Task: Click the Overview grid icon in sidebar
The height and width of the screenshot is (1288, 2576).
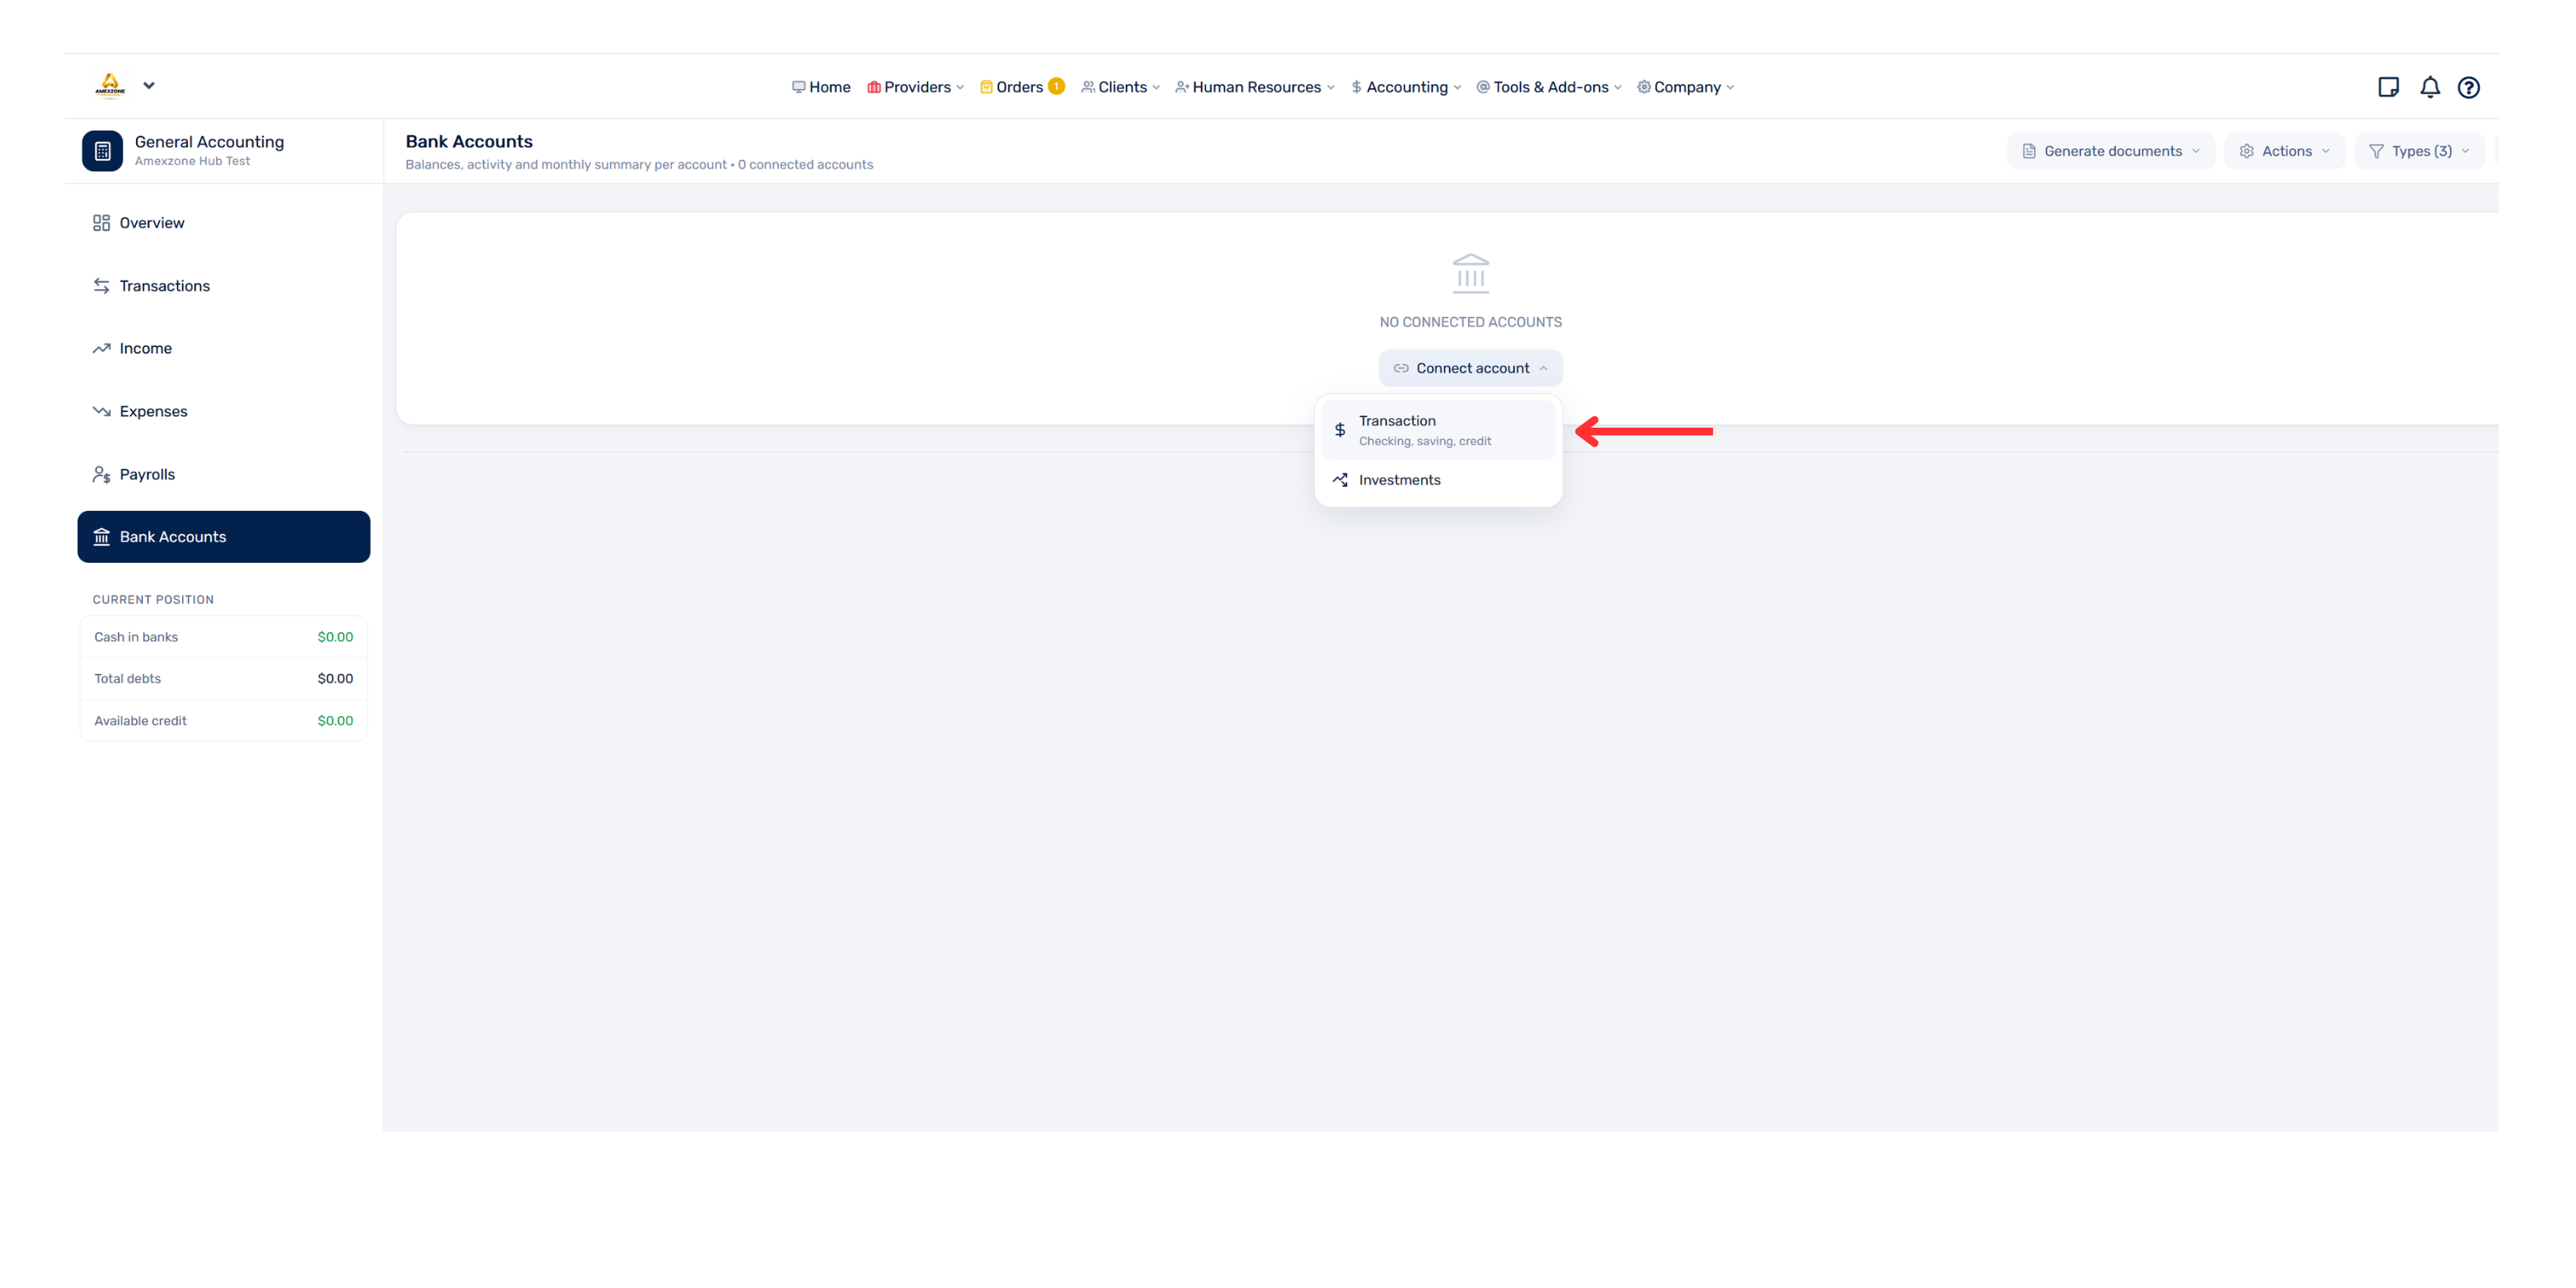Action: pyautogui.click(x=101, y=223)
